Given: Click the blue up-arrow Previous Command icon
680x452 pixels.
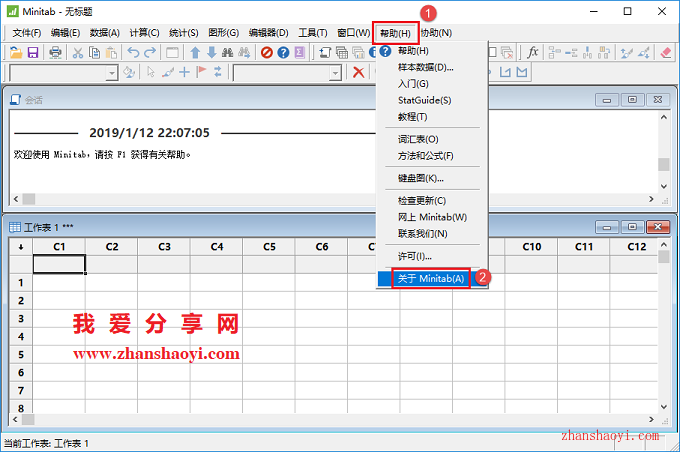Looking at the screenshot, I should tap(195, 52).
